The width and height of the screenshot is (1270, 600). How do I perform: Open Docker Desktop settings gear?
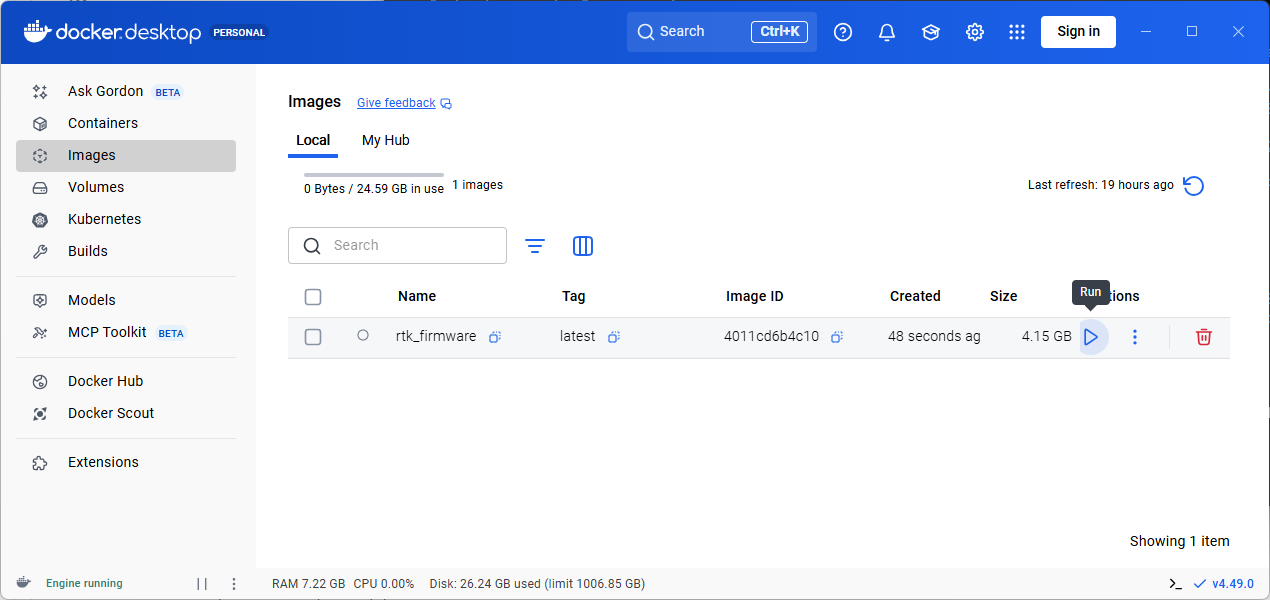tap(975, 31)
